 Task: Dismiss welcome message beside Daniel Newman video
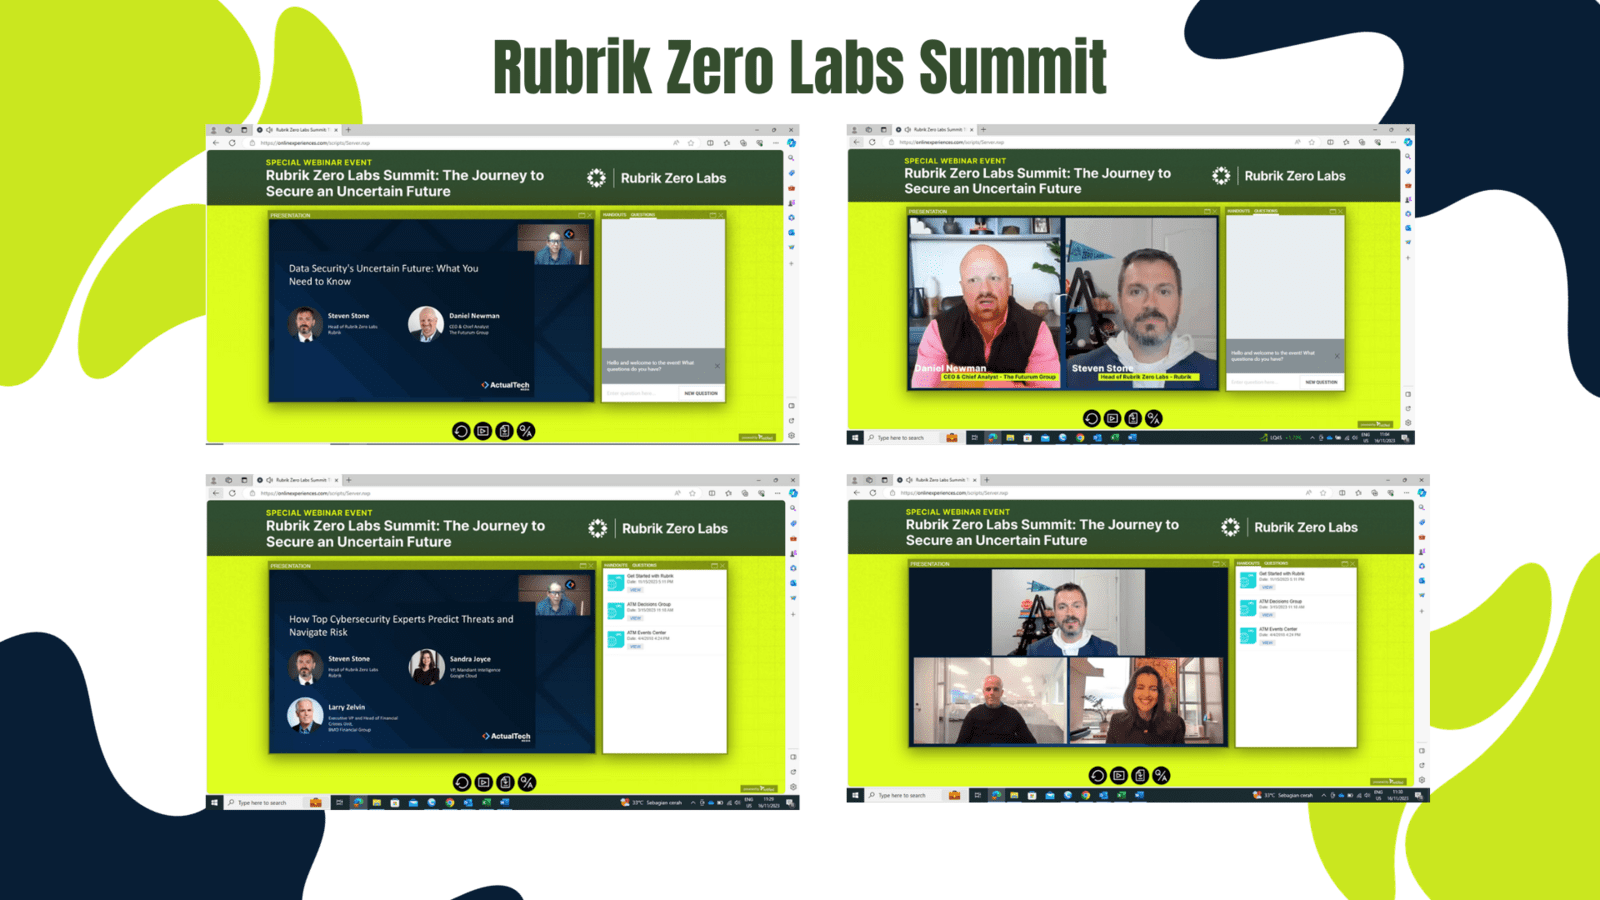coord(1337,356)
